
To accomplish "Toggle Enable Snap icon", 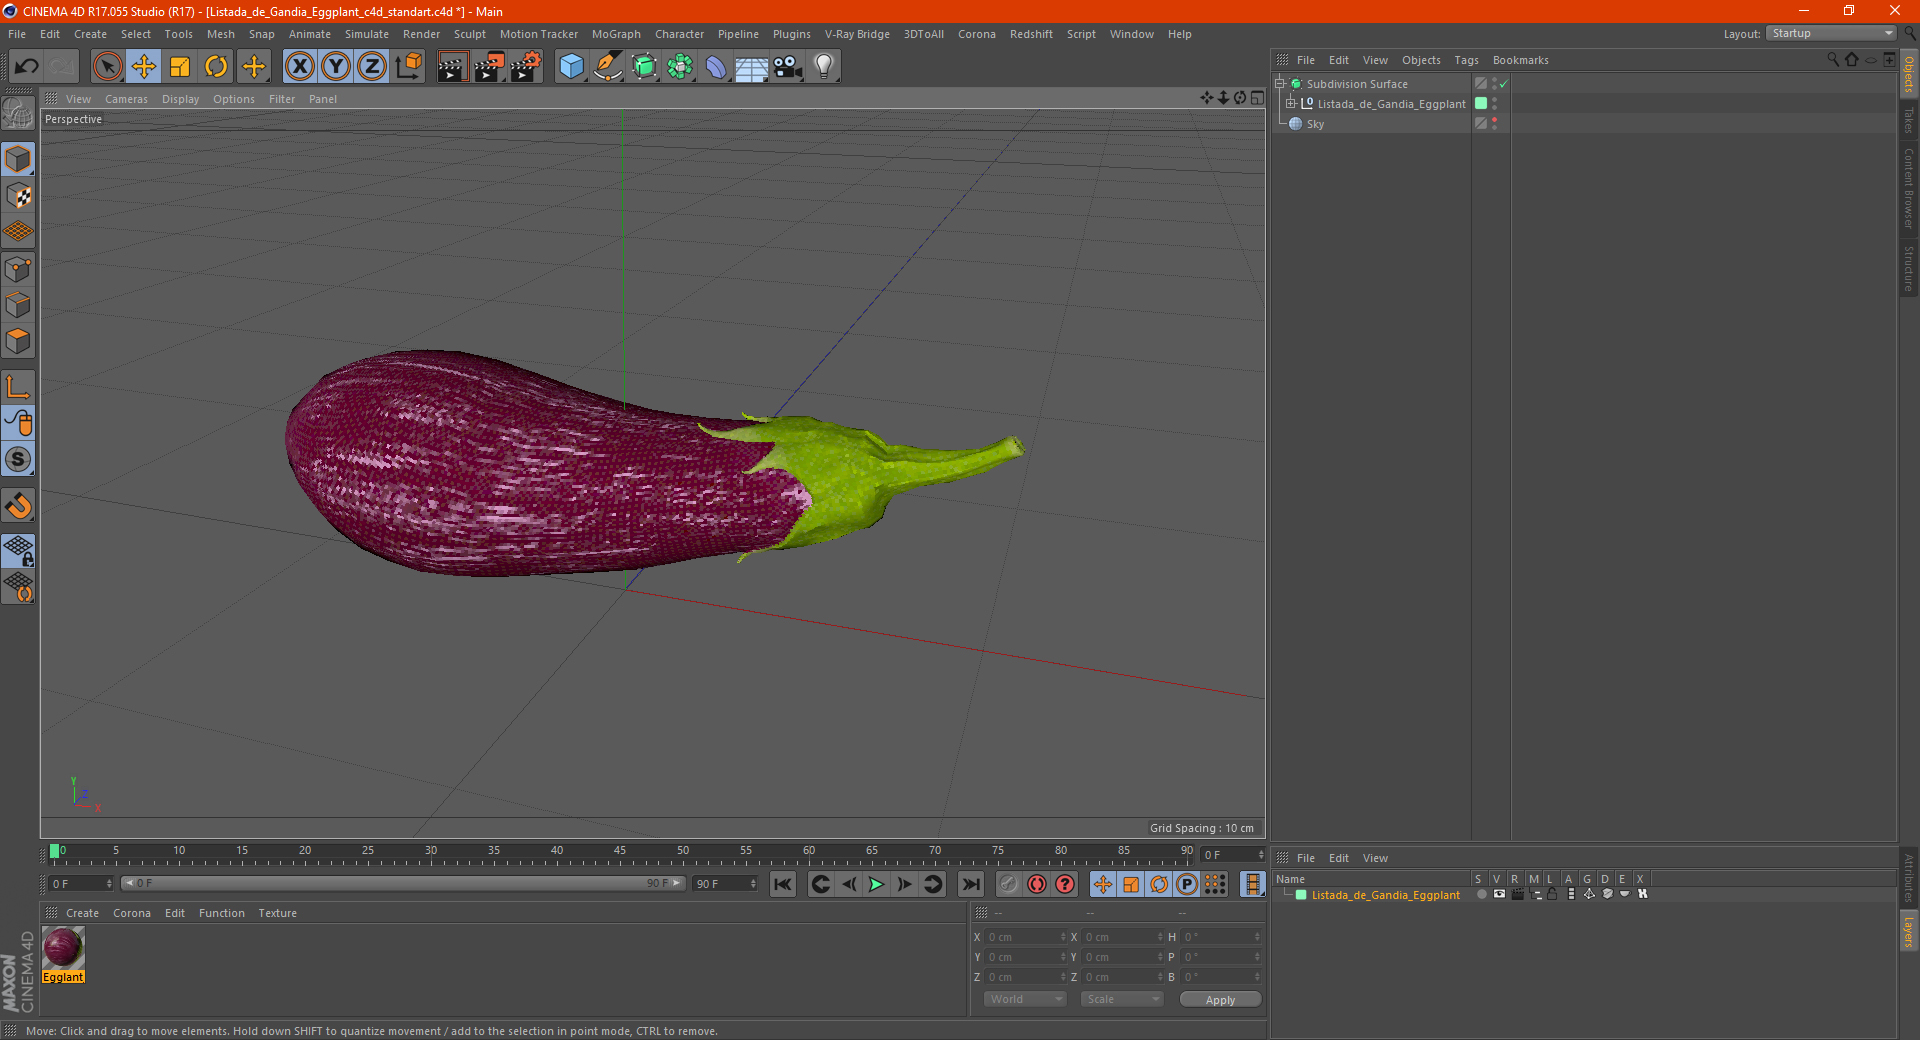I will [18, 460].
